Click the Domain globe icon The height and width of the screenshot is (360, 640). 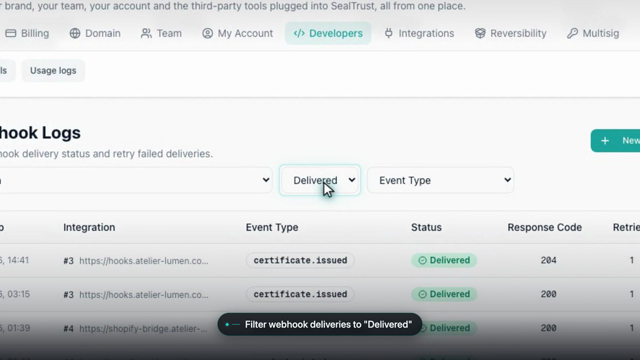pyautogui.click(x=75, y=33)
